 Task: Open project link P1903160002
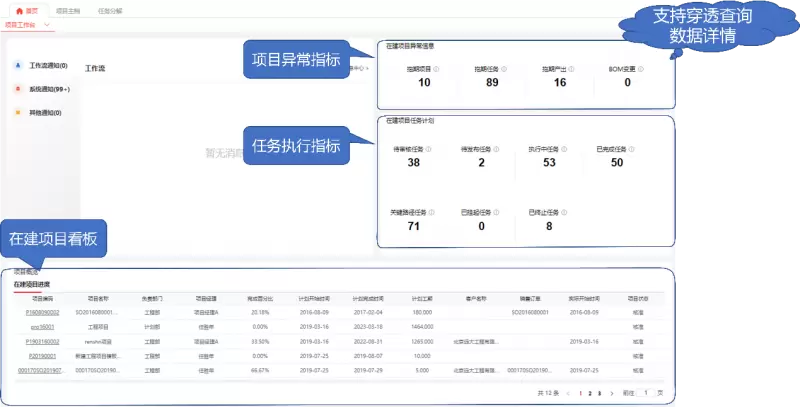click(x=42, y=341)
